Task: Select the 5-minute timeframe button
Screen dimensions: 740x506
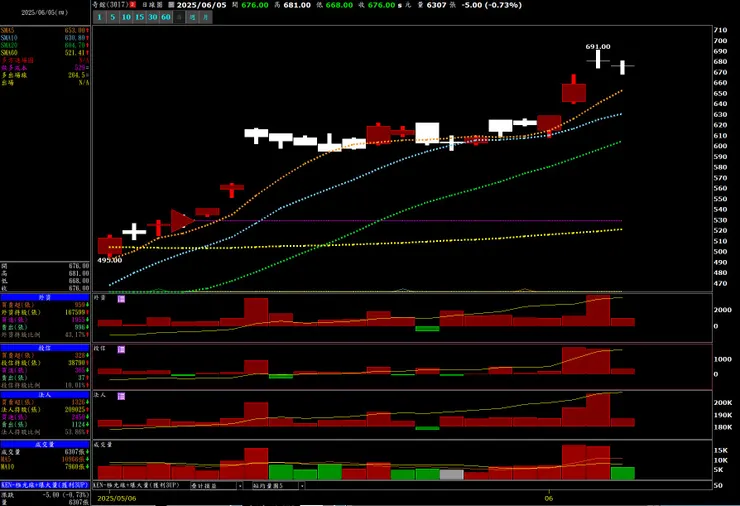Action: point(112,17)
